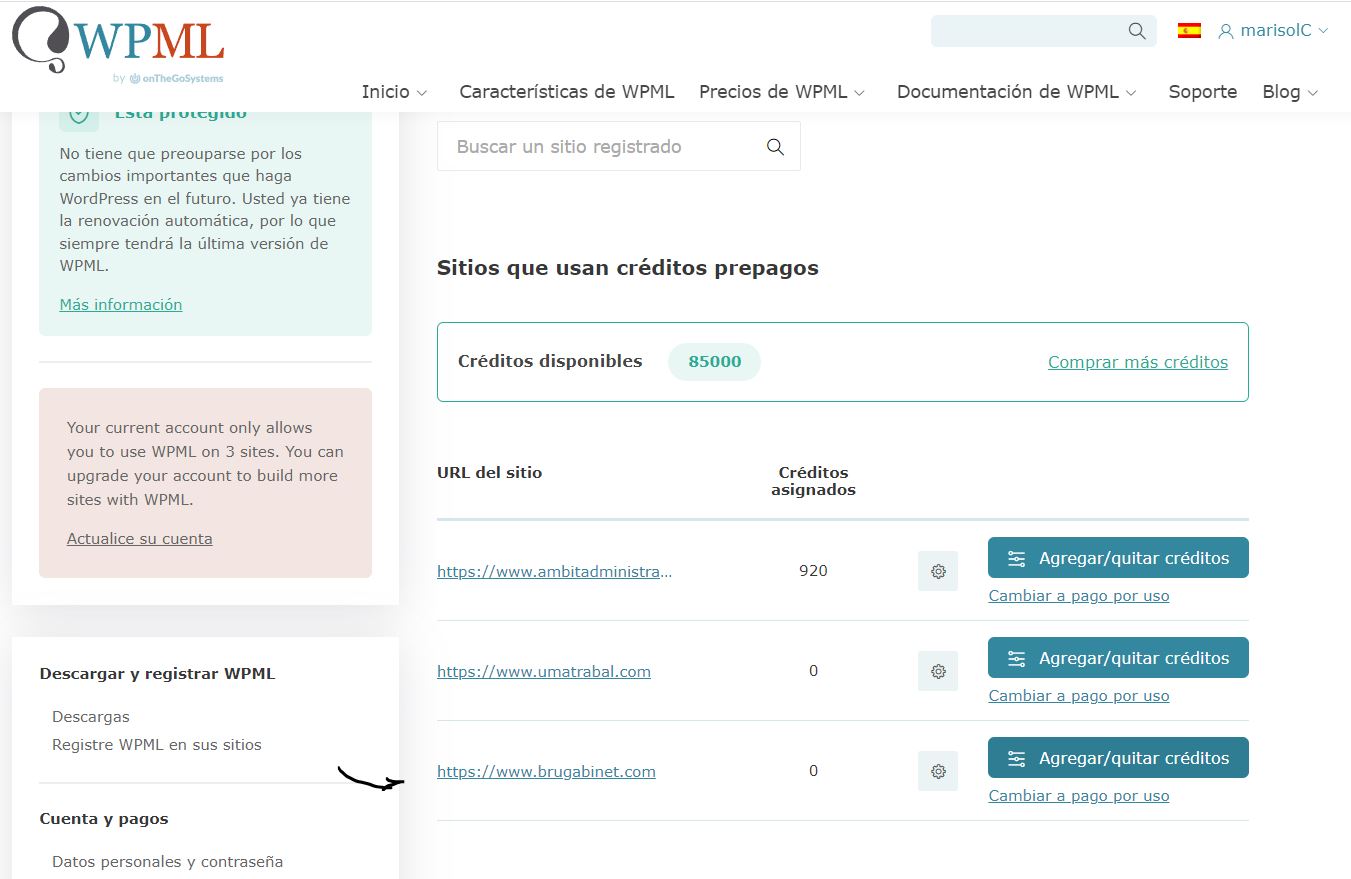Click Comprar más créditos link
This screenshot has width=1351, height=879.
1138,362
